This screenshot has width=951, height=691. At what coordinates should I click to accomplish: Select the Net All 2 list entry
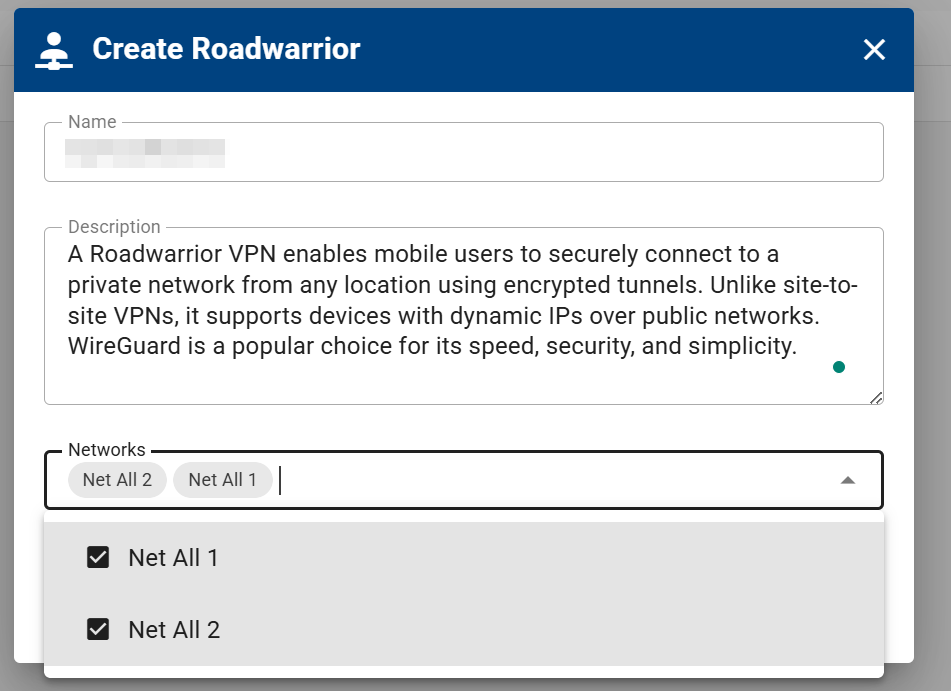[172, 629]
